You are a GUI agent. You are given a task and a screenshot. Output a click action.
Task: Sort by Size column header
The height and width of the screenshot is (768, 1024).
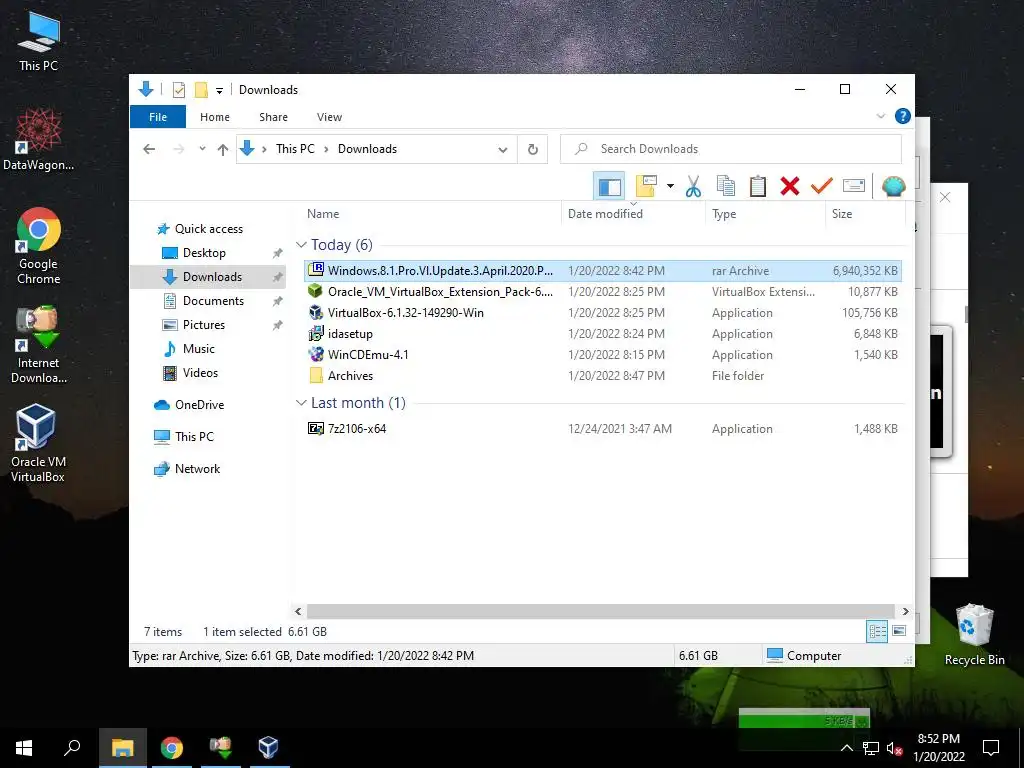[x=842, y=214]
